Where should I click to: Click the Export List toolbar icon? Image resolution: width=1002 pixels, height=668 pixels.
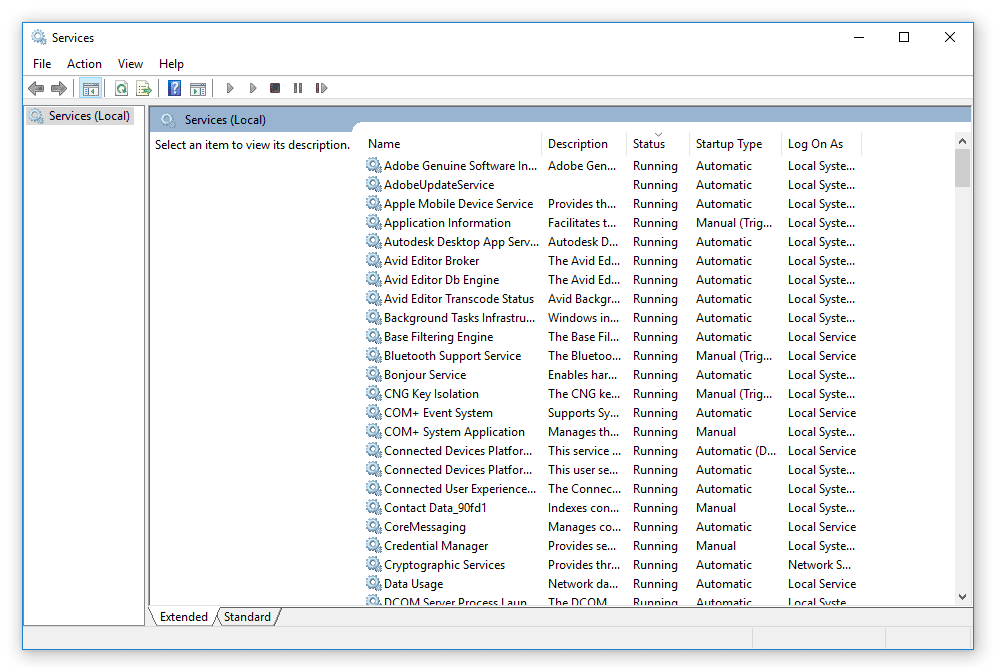pyautogui.click(x=143, y=88)
